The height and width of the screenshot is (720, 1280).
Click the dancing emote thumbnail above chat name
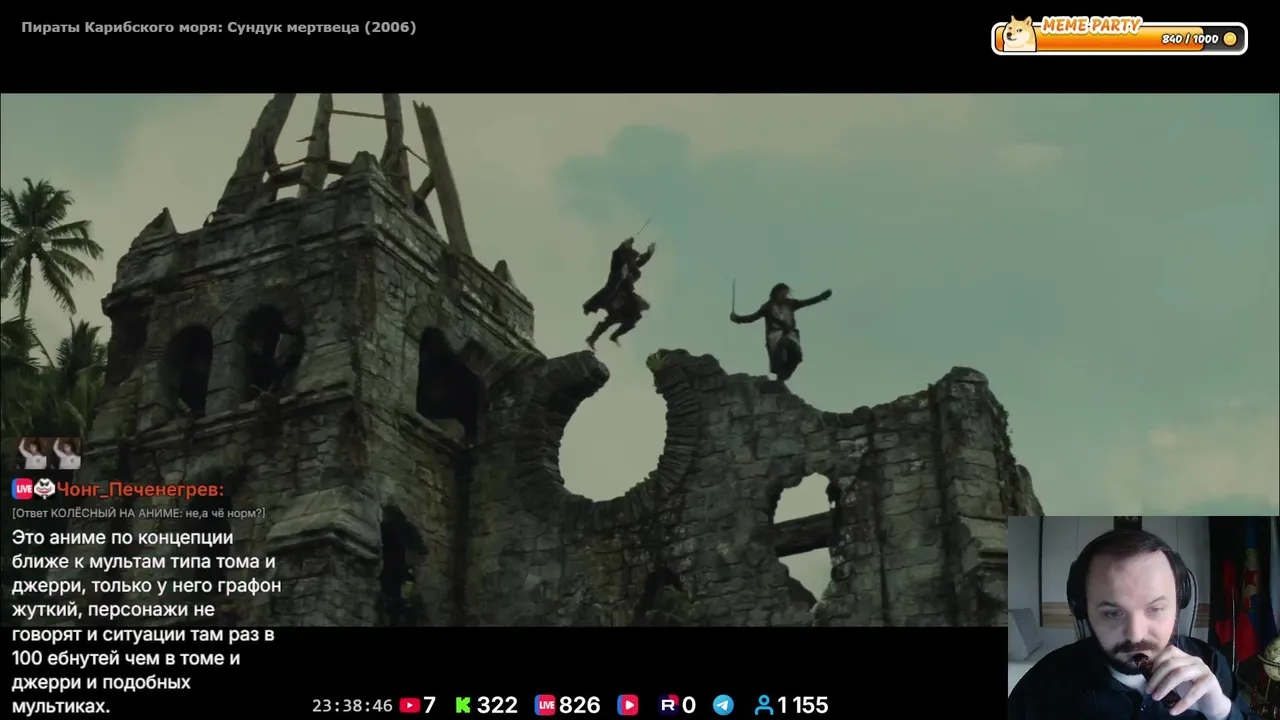(x=49, y=453)
